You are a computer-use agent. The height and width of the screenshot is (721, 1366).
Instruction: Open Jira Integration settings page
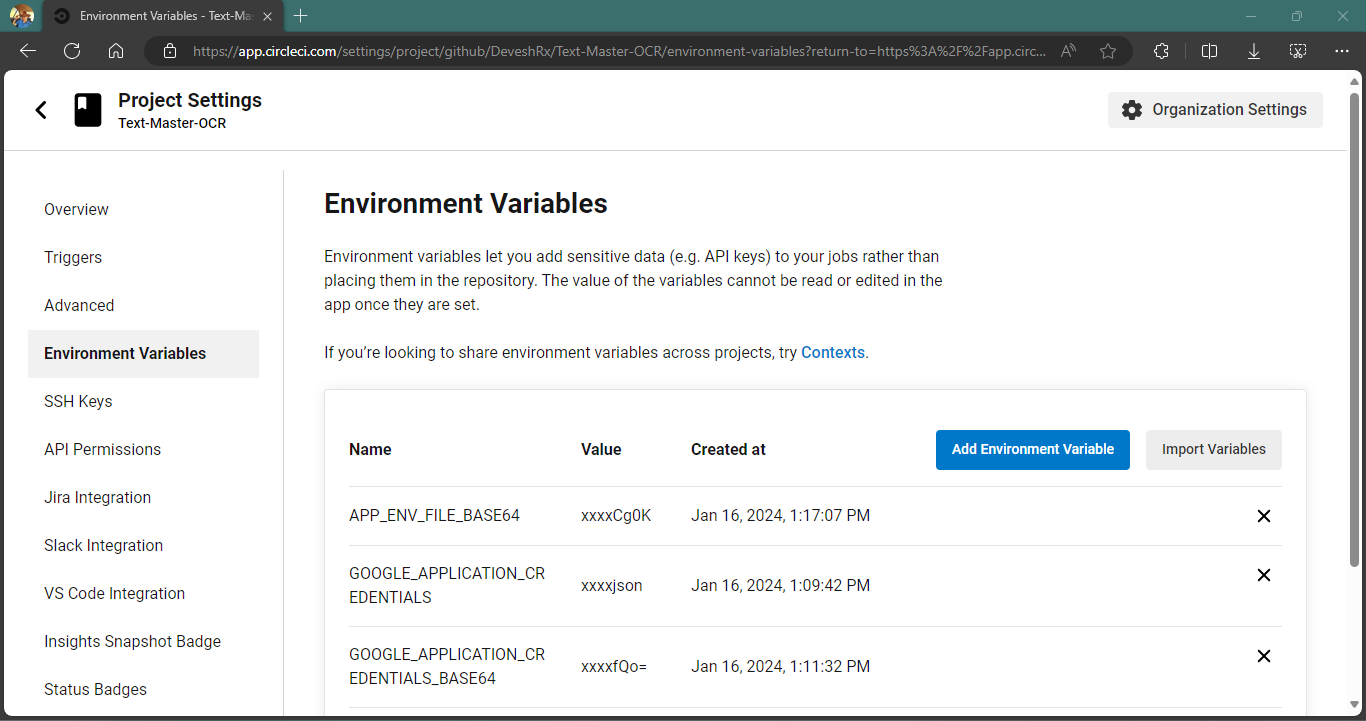[x=143, y=498]
